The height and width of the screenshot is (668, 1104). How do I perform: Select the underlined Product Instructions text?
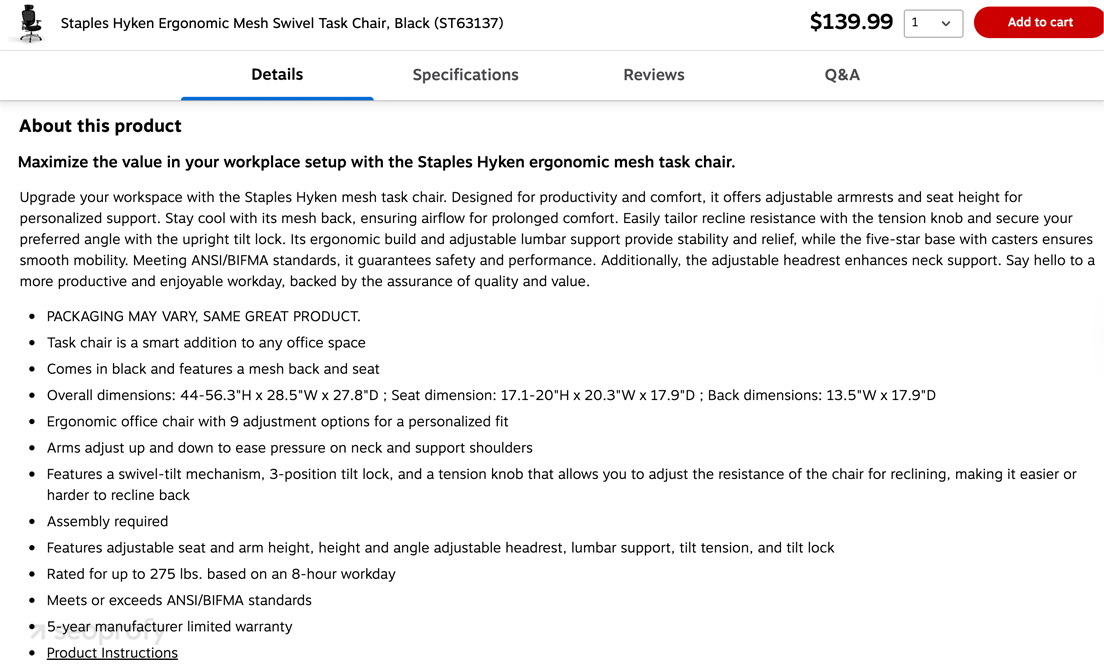112,652
